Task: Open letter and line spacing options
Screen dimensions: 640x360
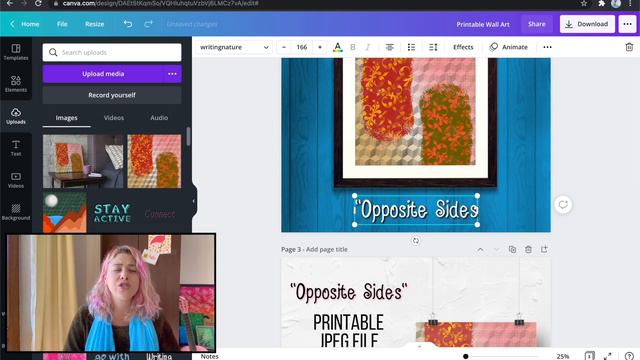Action: tap(433, 47)
